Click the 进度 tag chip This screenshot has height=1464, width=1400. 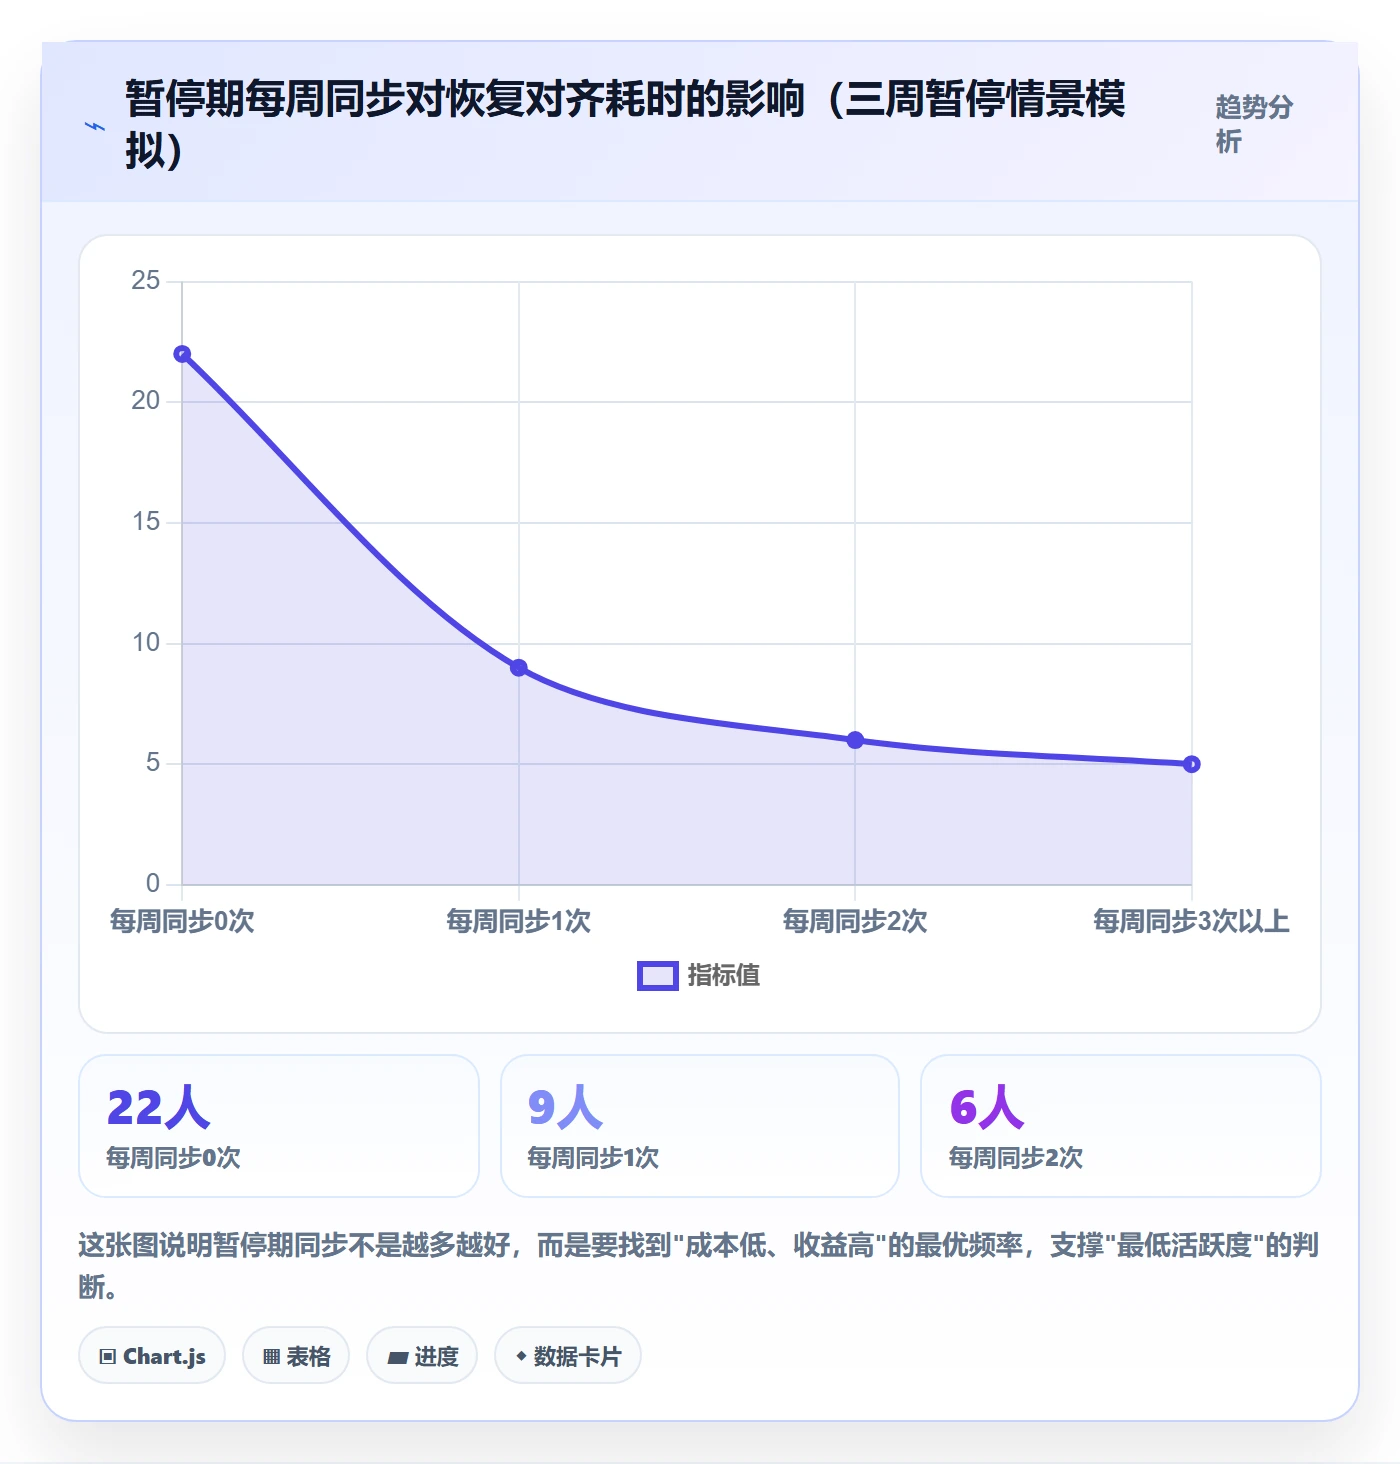click(x=422, y=1356)
